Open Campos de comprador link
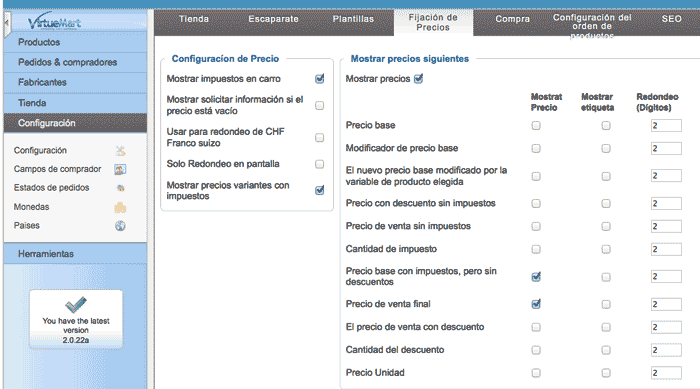Image resolution: width=700 pixels, height=389 pixels. 58,169
